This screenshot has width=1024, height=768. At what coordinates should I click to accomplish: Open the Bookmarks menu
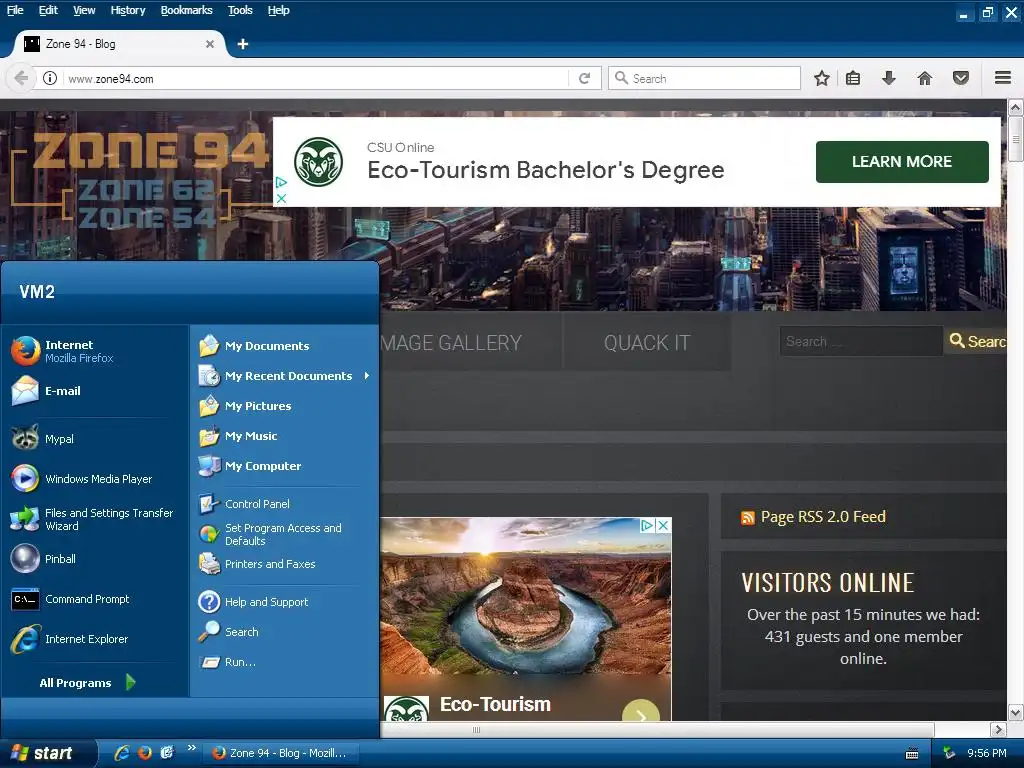point(187,10)
